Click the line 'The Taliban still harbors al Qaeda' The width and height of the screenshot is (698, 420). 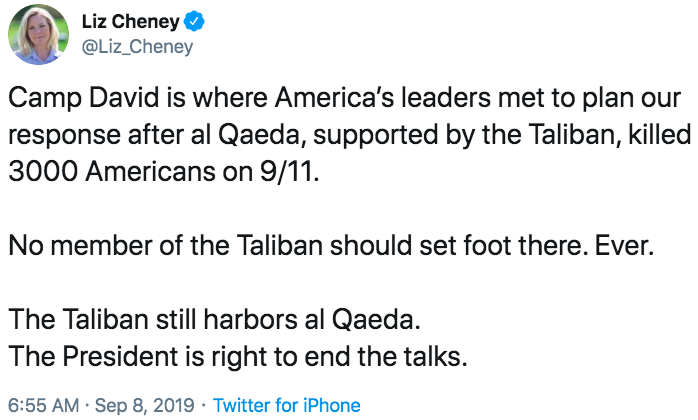pos(214,319)
